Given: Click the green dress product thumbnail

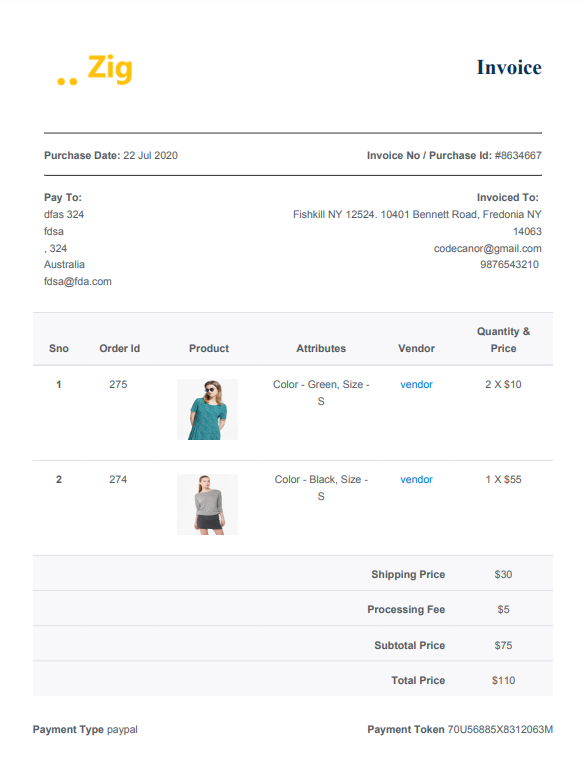Looking at the screenshot, I should [207, 409].
